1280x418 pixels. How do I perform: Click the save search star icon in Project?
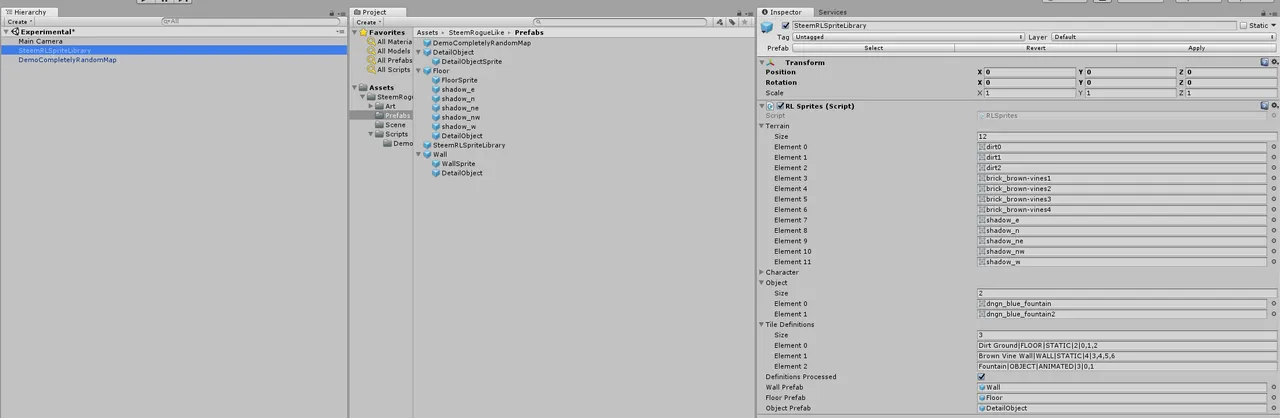pos(745,22)
